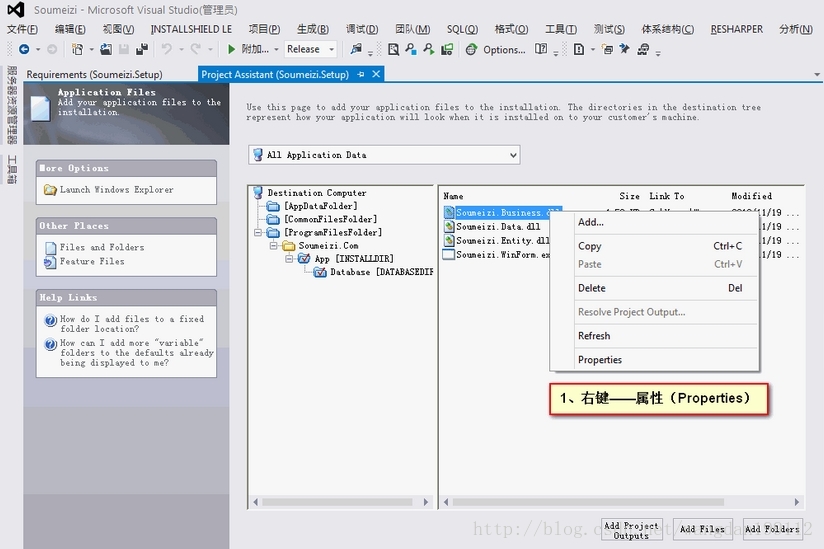Click the green Start debugging arrow
This screenshot has height=549, width=824.
pos(231,49)
